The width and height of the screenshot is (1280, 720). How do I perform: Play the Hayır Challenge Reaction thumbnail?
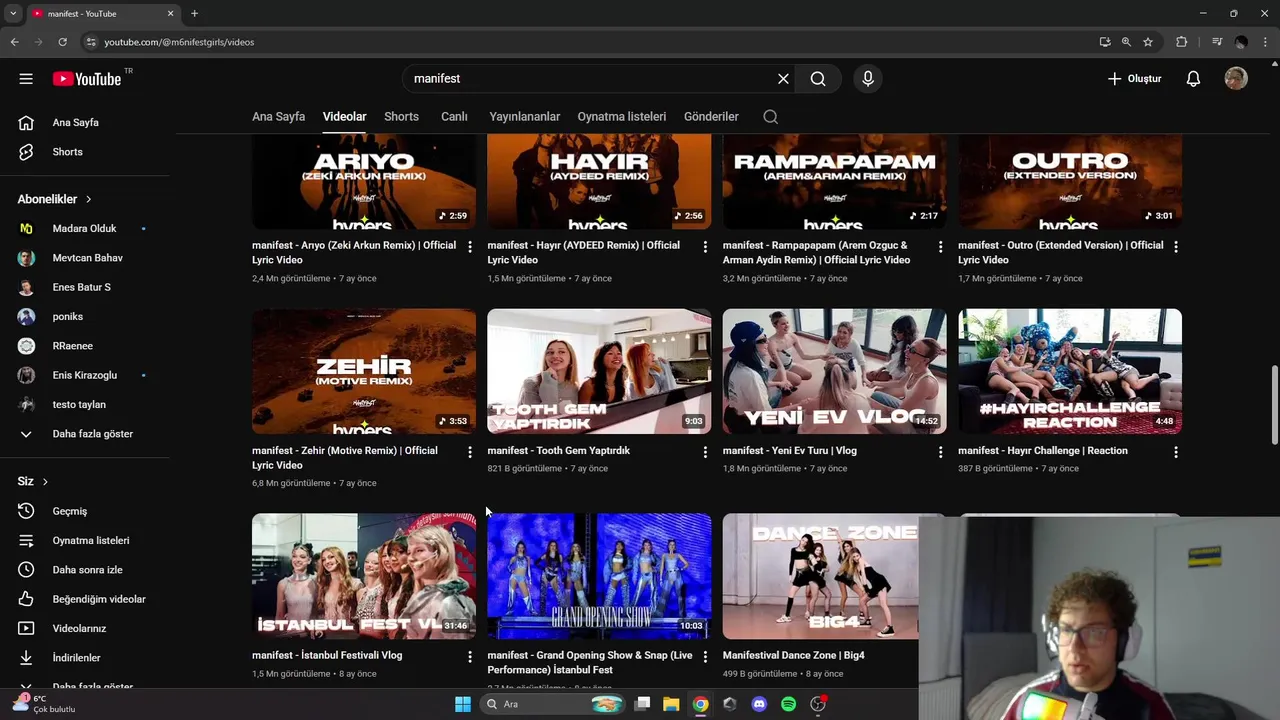coord(1070,371)
